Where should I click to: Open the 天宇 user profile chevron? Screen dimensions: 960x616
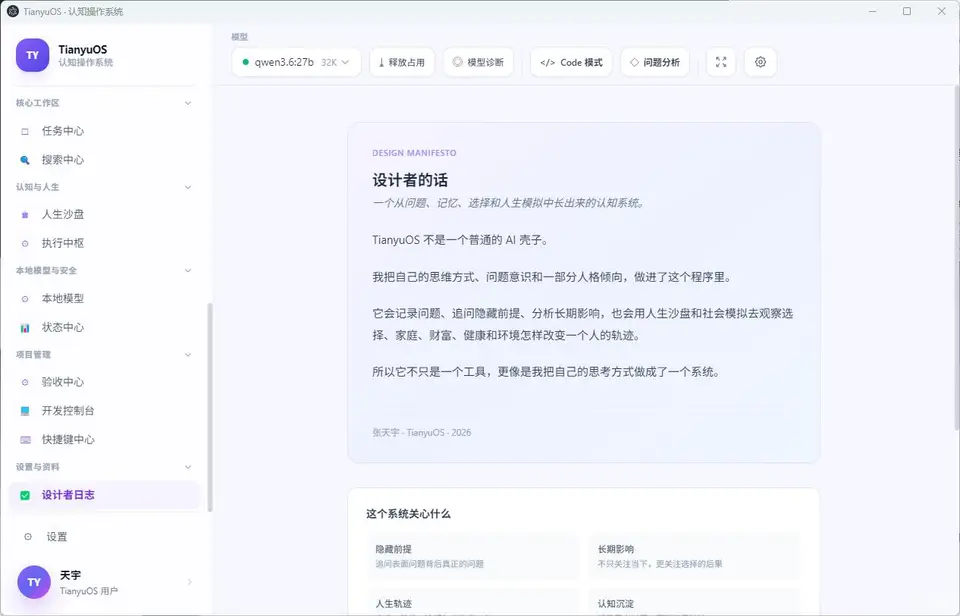coord(189,582)
